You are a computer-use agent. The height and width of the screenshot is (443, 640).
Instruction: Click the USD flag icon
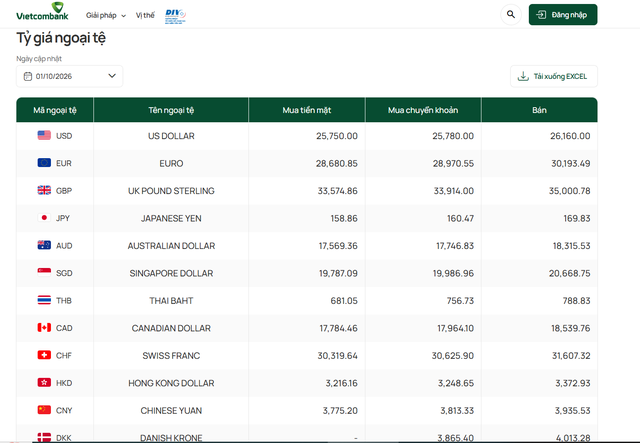coord(44,135)
